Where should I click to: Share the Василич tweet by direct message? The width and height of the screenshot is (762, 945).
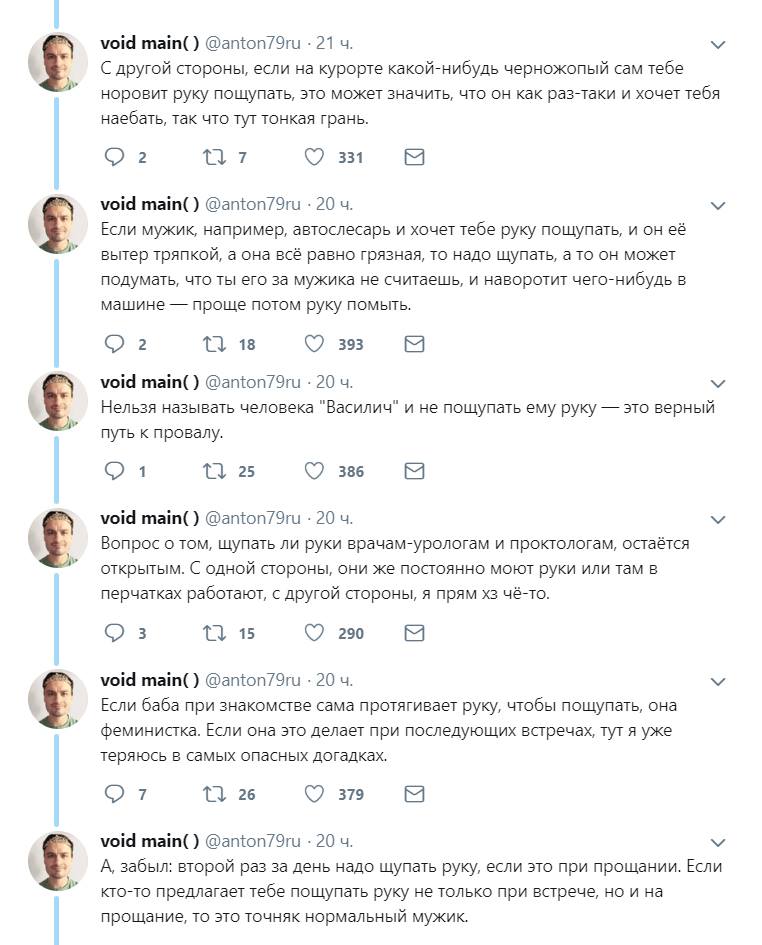[414, 471]
